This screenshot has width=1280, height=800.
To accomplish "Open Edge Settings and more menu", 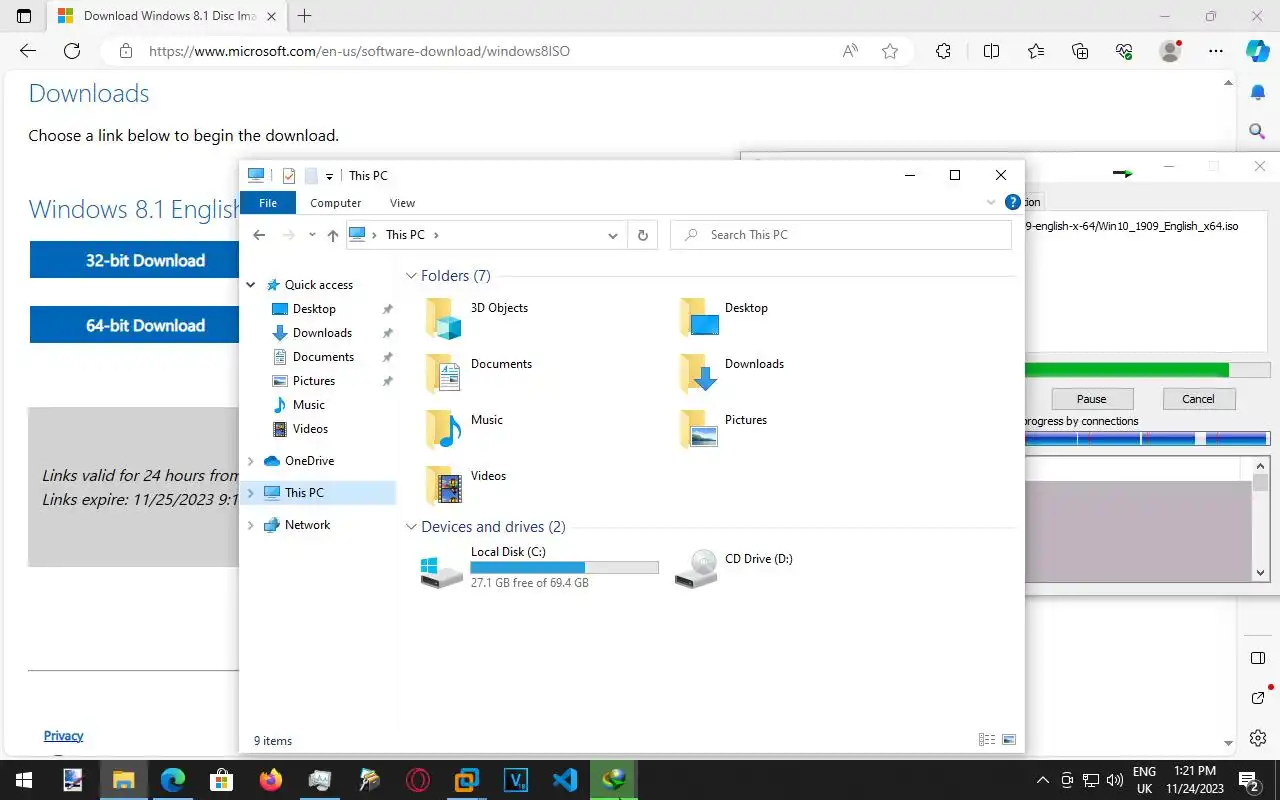I will 1215,51.
